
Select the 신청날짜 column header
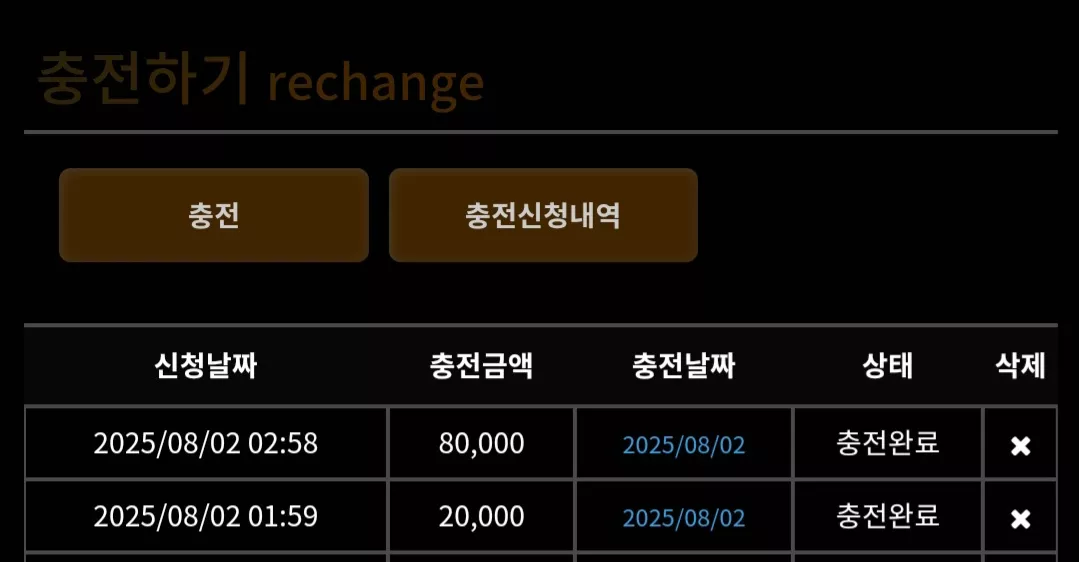point(206,365)
